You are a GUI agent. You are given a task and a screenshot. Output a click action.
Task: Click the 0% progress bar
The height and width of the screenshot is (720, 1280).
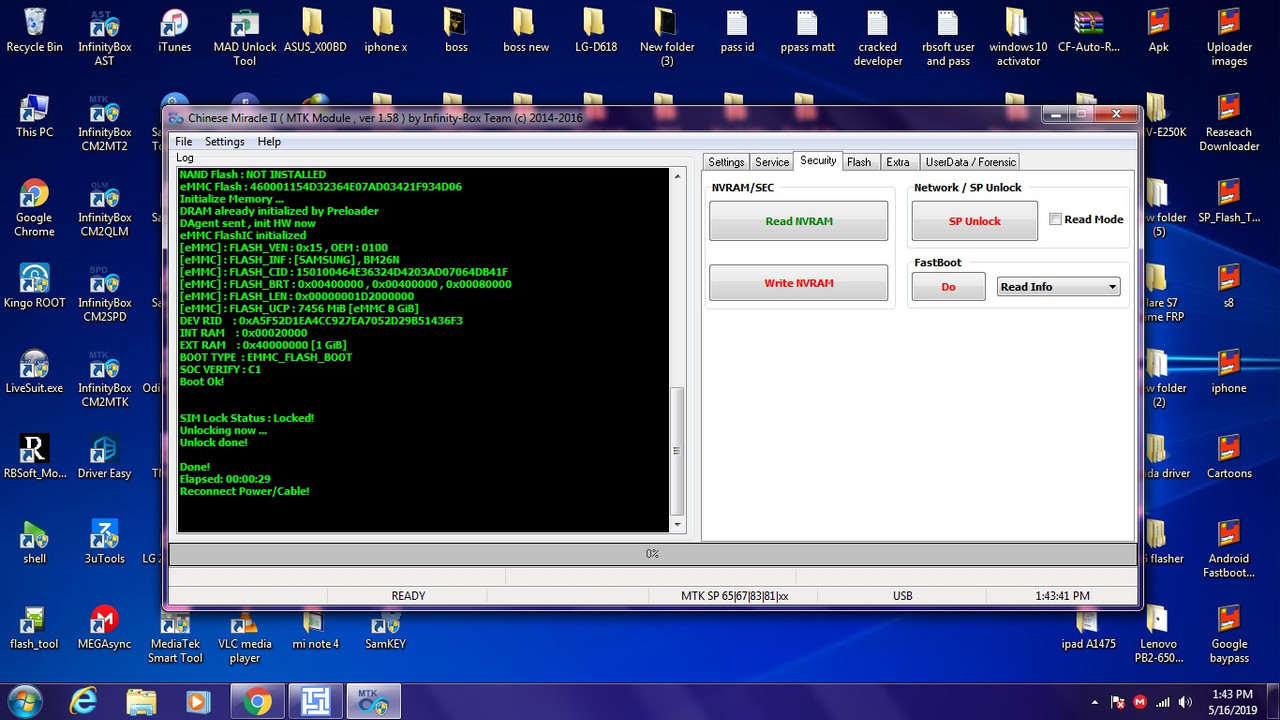click(652, 553)
